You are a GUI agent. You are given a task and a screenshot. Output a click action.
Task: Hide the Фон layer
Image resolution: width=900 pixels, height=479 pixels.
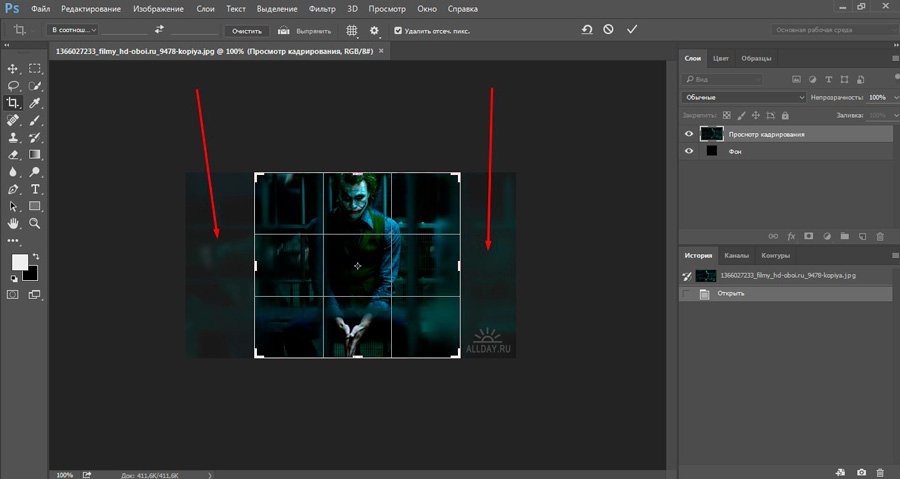(x=689, y=151)
